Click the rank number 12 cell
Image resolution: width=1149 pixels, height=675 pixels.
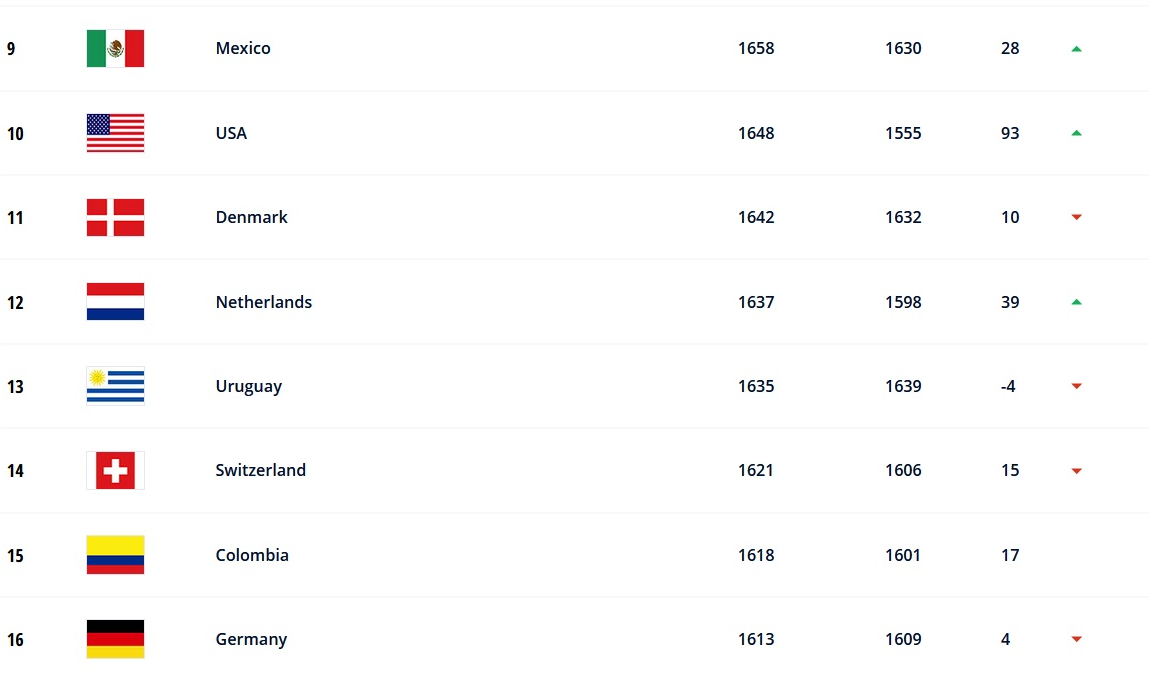pyautogui.click(x=15, y=302)
